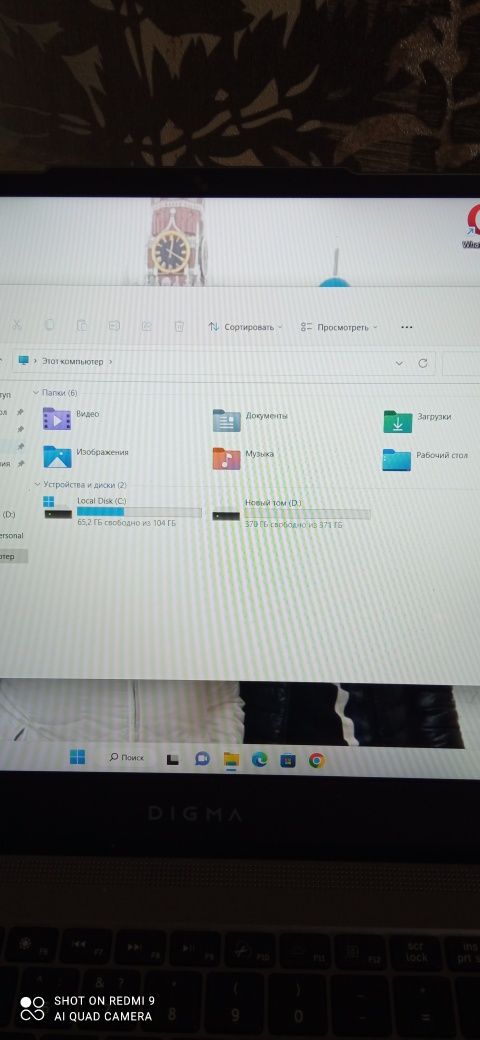Launch Google Chrome from the taskbar
Viewport: 480px width, 1040px height.
(316, 761)
